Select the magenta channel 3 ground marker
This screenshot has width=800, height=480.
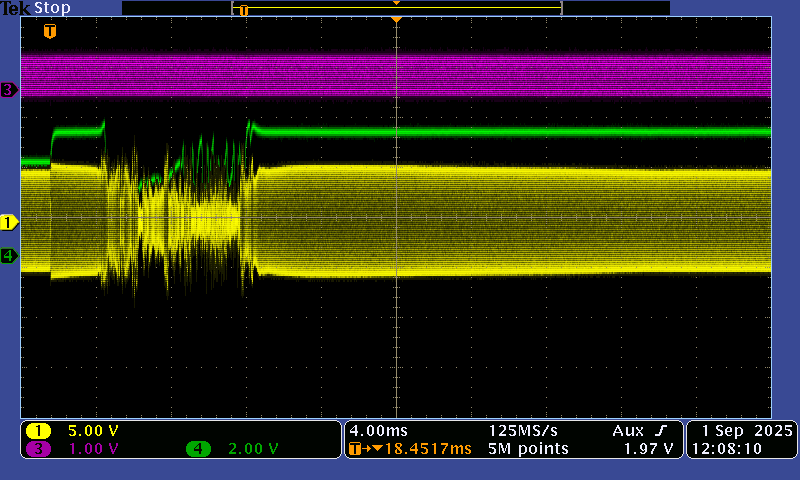coord(9,90)
